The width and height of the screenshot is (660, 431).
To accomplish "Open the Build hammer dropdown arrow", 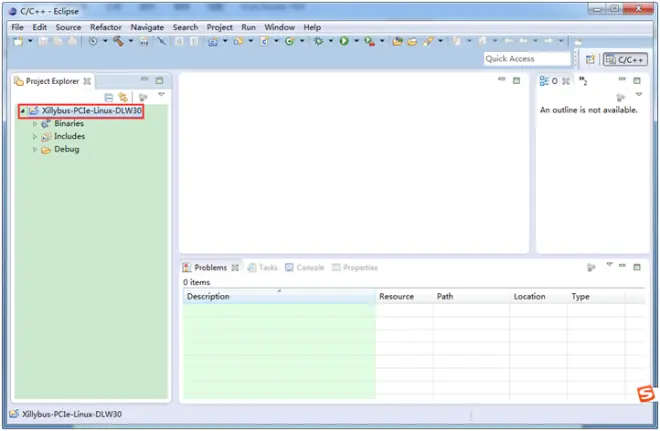I will 130,41.
